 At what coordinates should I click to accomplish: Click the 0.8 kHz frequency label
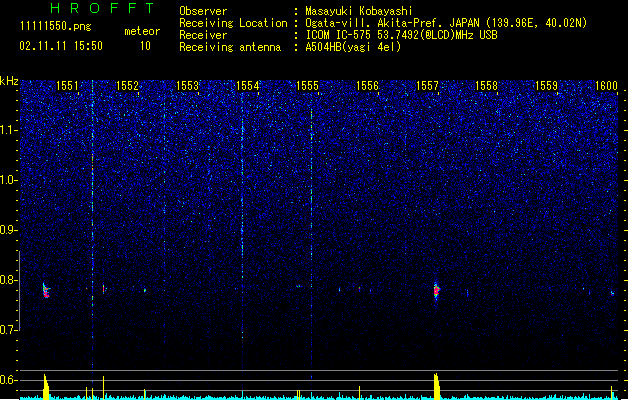click(x=9, y=280)
